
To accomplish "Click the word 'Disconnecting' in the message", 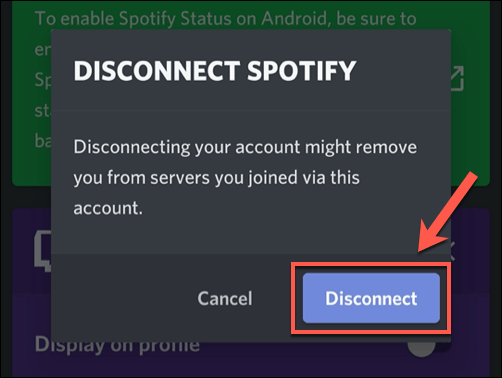I will 132,147.
